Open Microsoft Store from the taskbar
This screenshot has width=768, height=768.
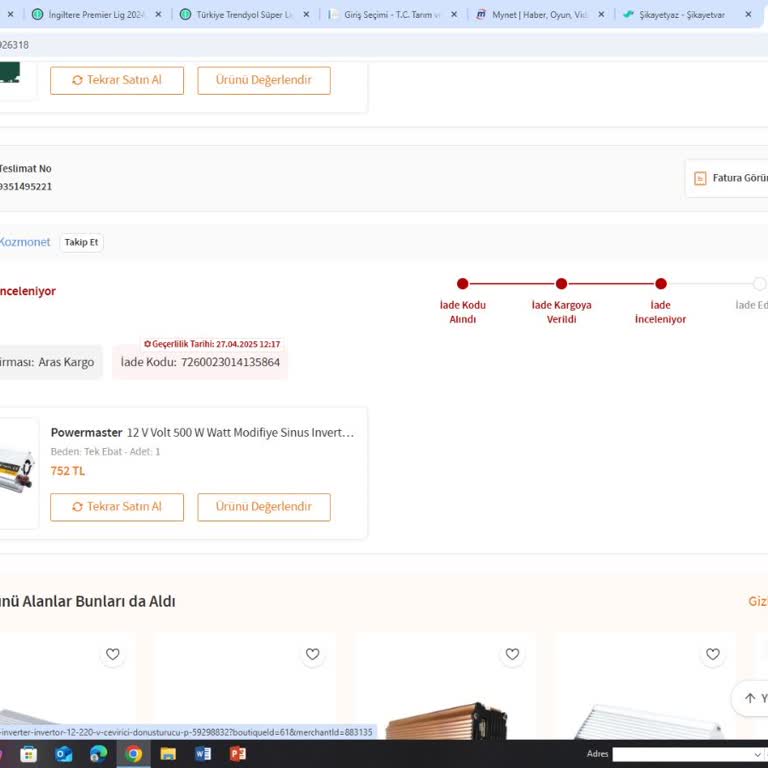[x=28, y=754]
